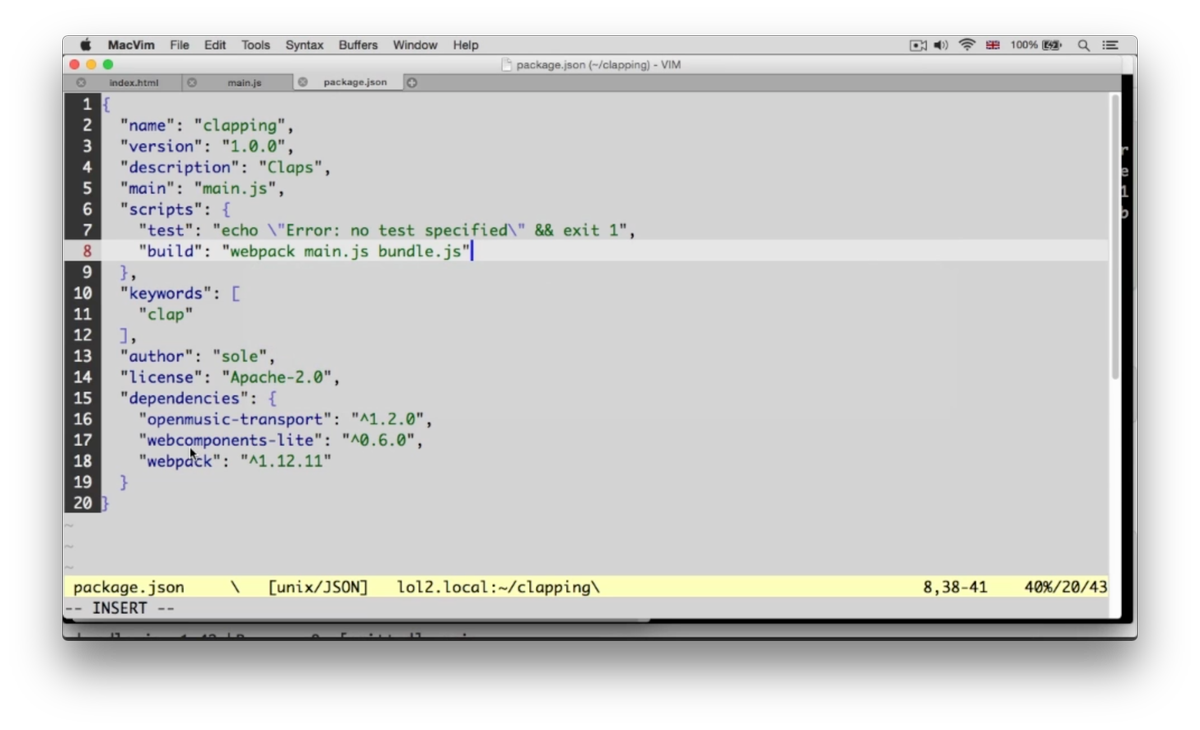Click the "^0.6.0" version string
This screenshot has height=730, width=1200.
(378, 440)
